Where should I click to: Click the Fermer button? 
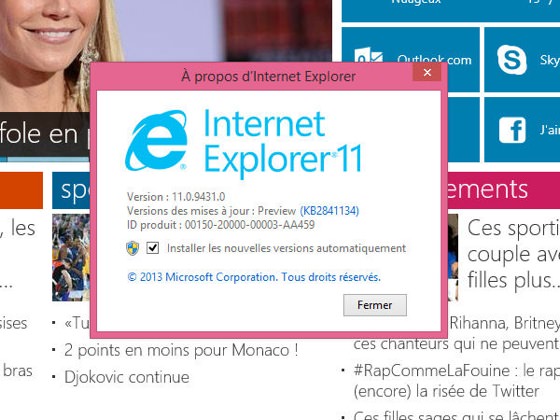point(375,305)
